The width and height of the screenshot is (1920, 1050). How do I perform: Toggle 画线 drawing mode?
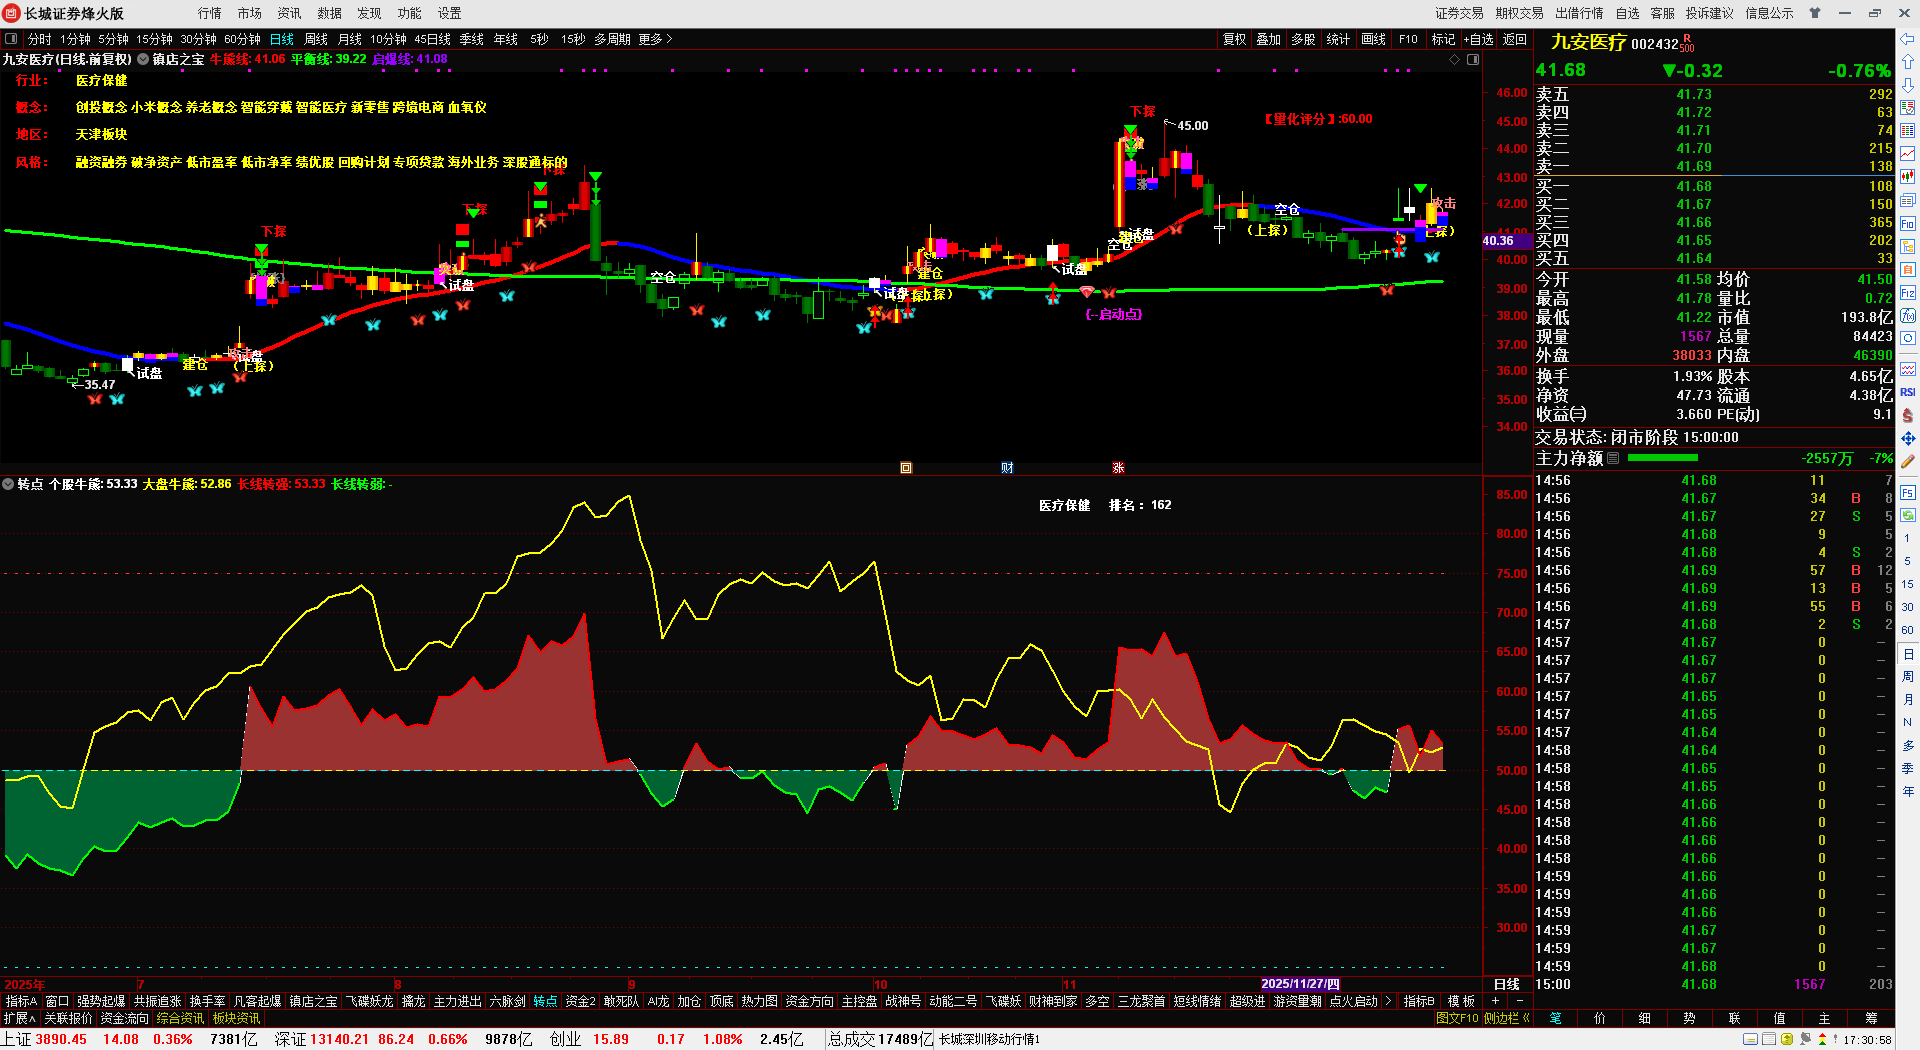(1374, 39)
